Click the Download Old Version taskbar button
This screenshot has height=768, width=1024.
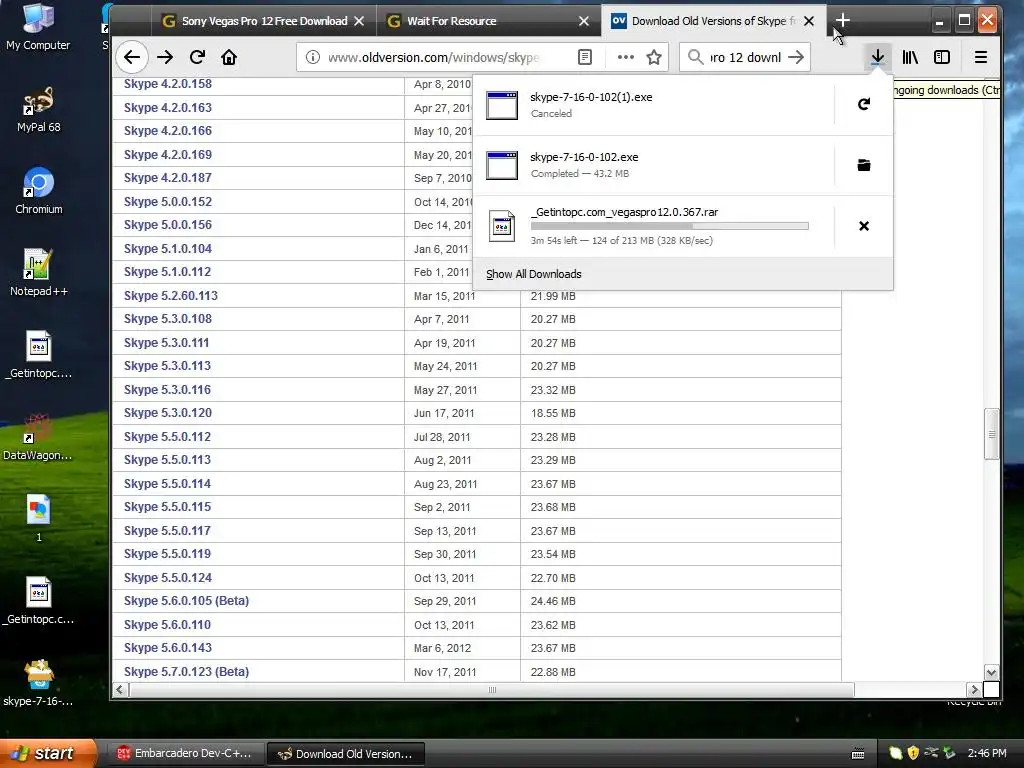[x=346, y=754]
